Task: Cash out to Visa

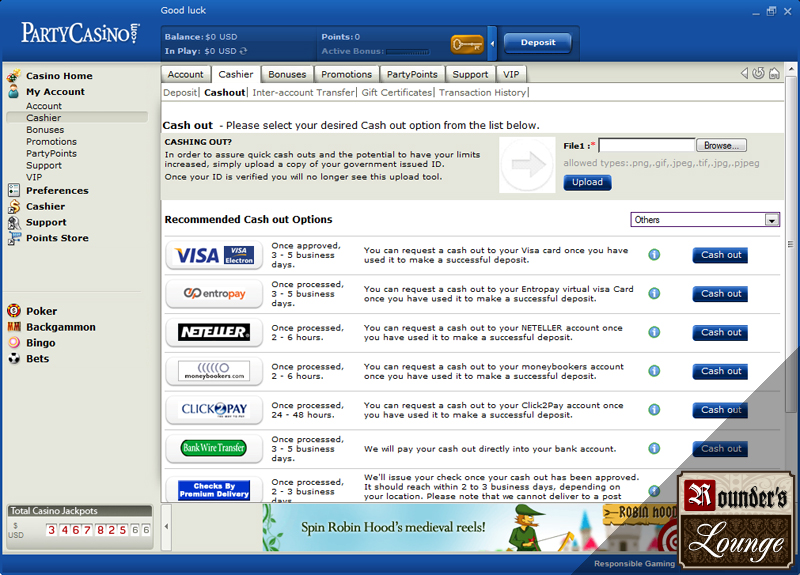Action: point(720,255)
